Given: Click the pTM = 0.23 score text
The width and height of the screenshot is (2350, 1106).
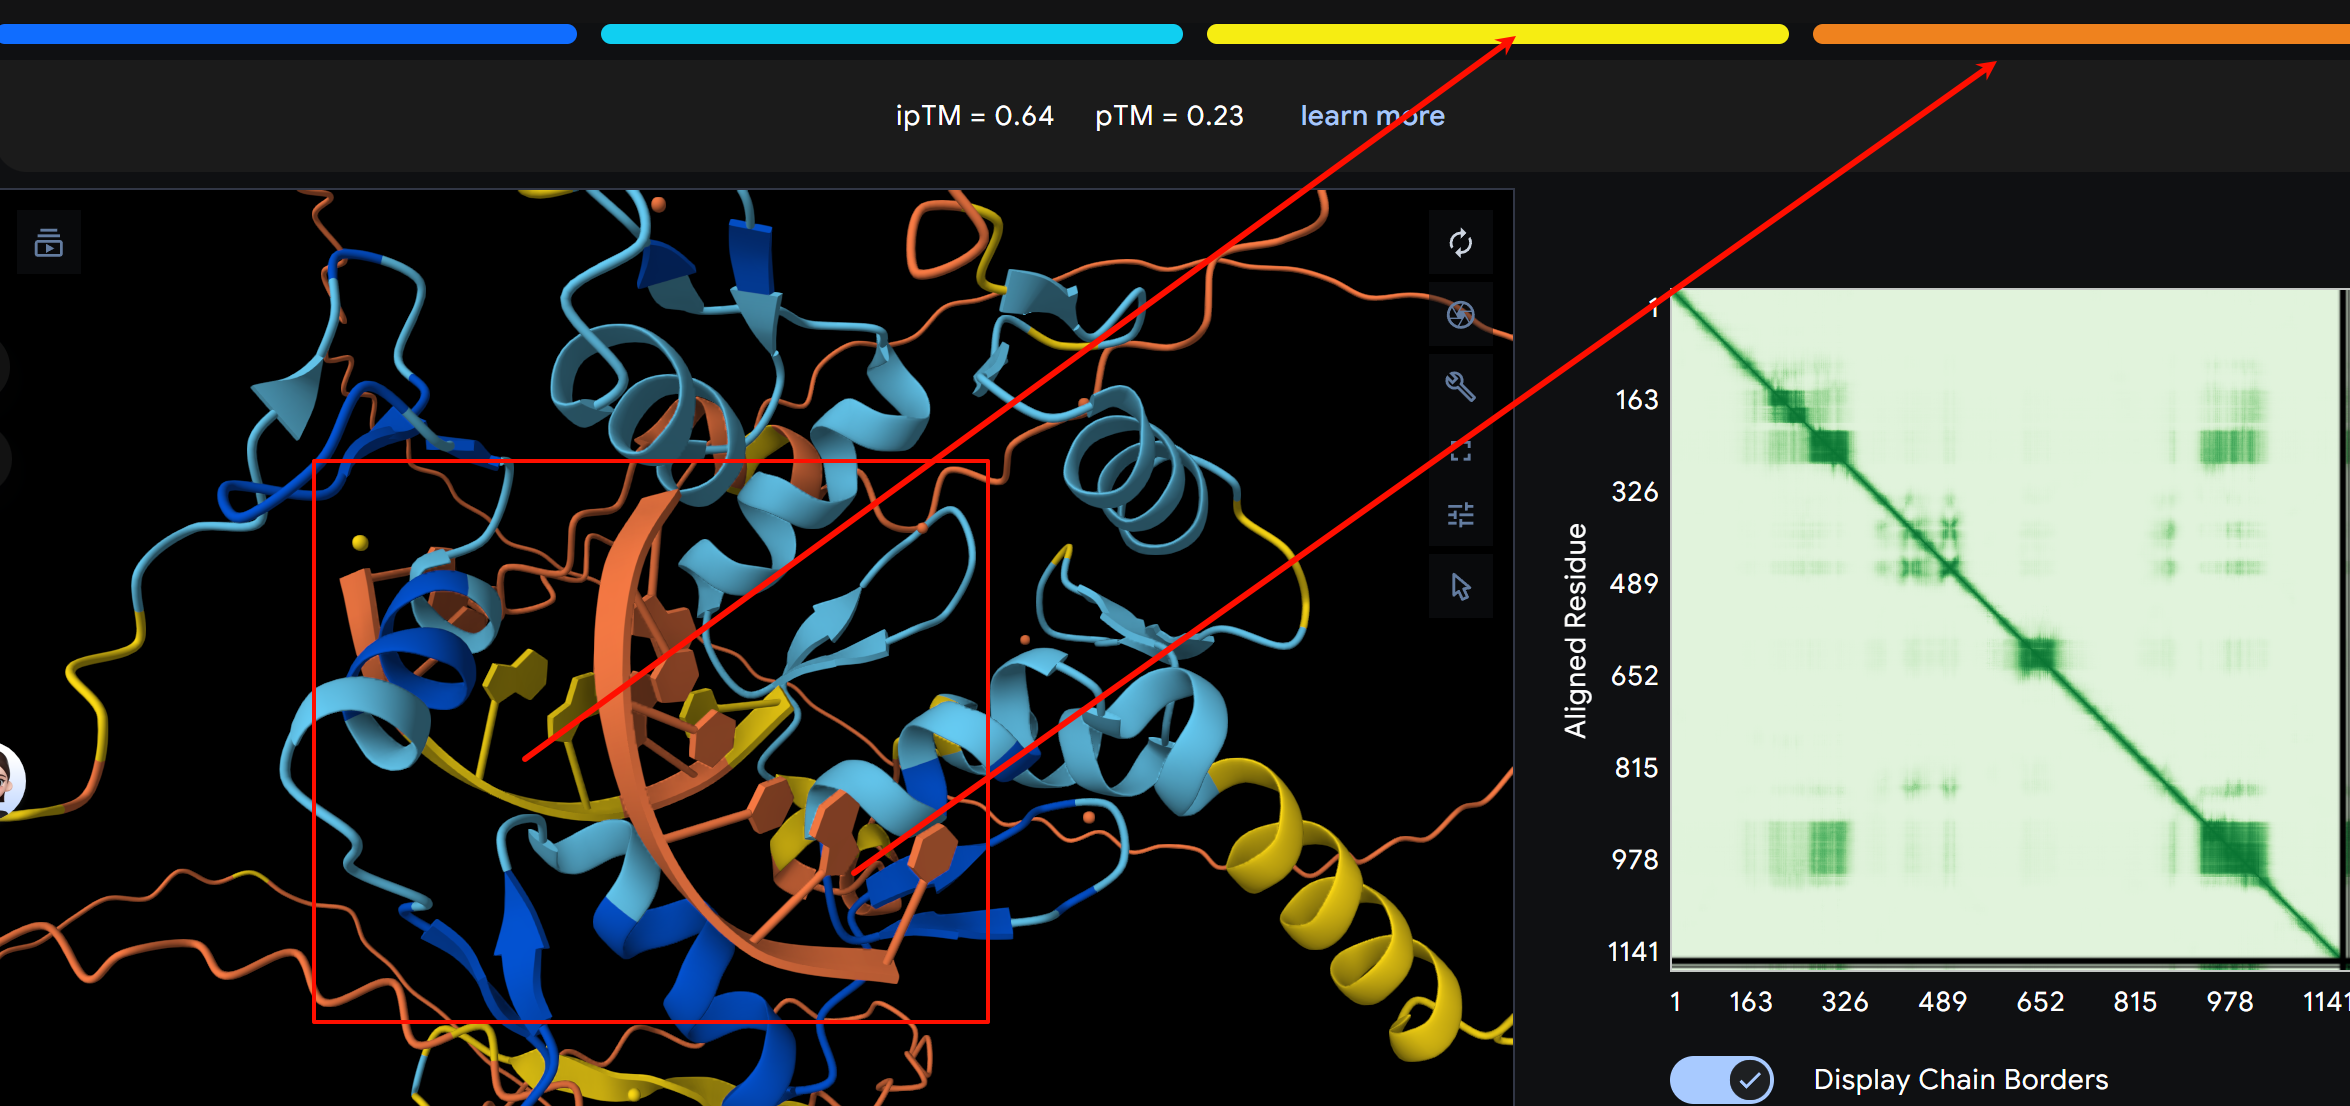Looking at the screenshot, I should [1169, 116].
